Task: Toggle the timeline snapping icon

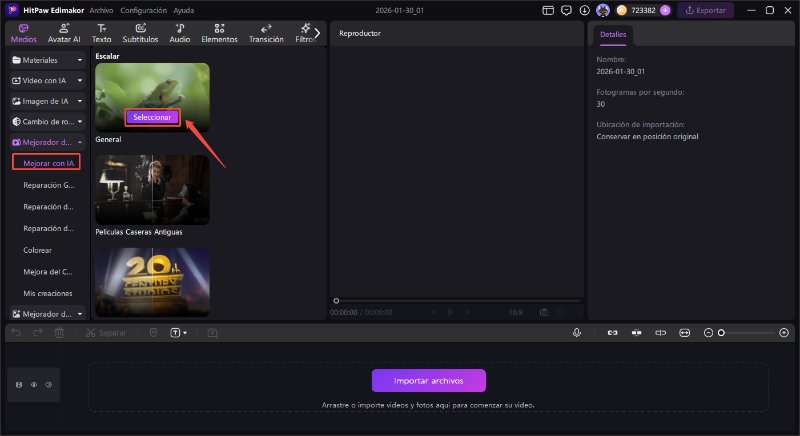Action: (636, 333)
